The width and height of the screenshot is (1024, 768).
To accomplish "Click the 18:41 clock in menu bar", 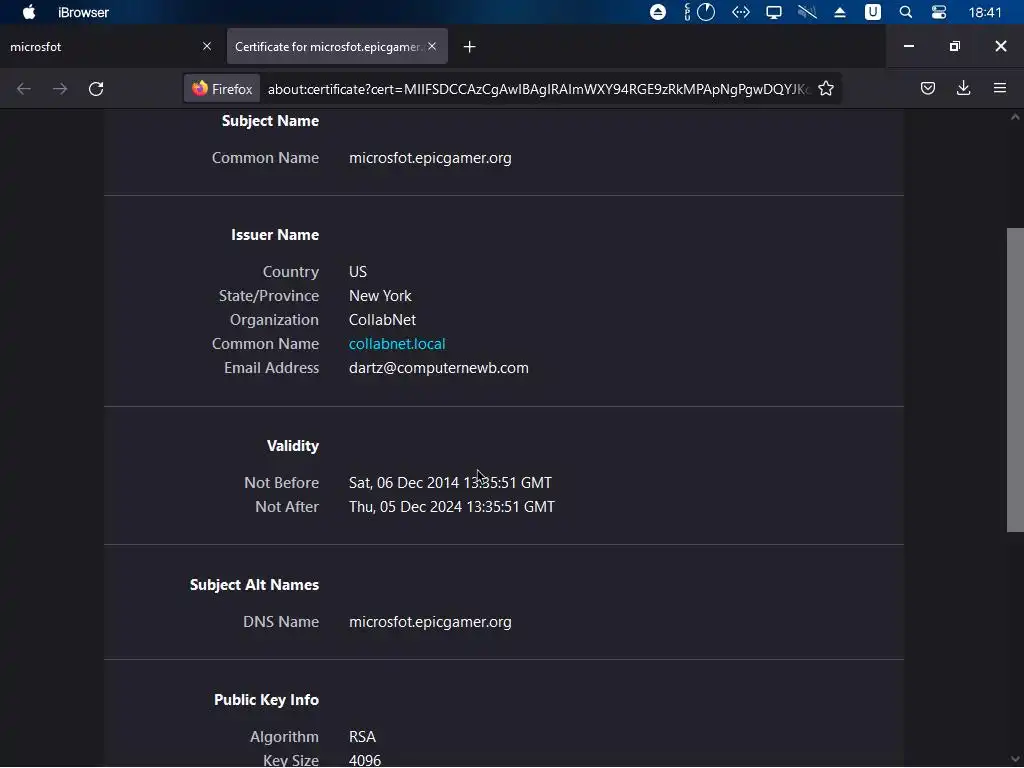I will click(985, 12).
